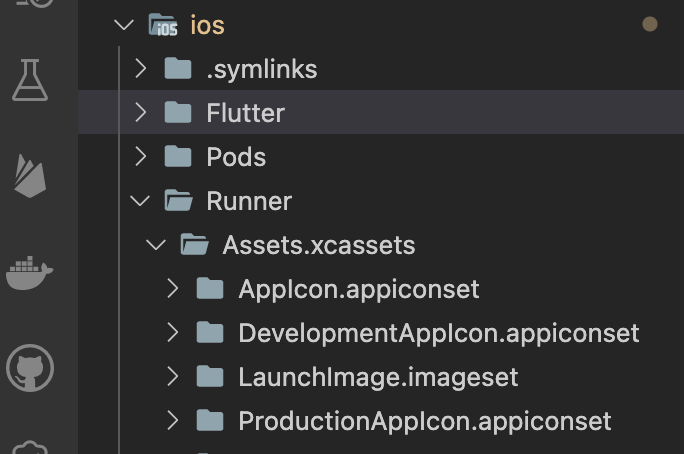This screenshot has height=454, width=684.
Task: Click the Pods folder icon
Action: point(178,156)
